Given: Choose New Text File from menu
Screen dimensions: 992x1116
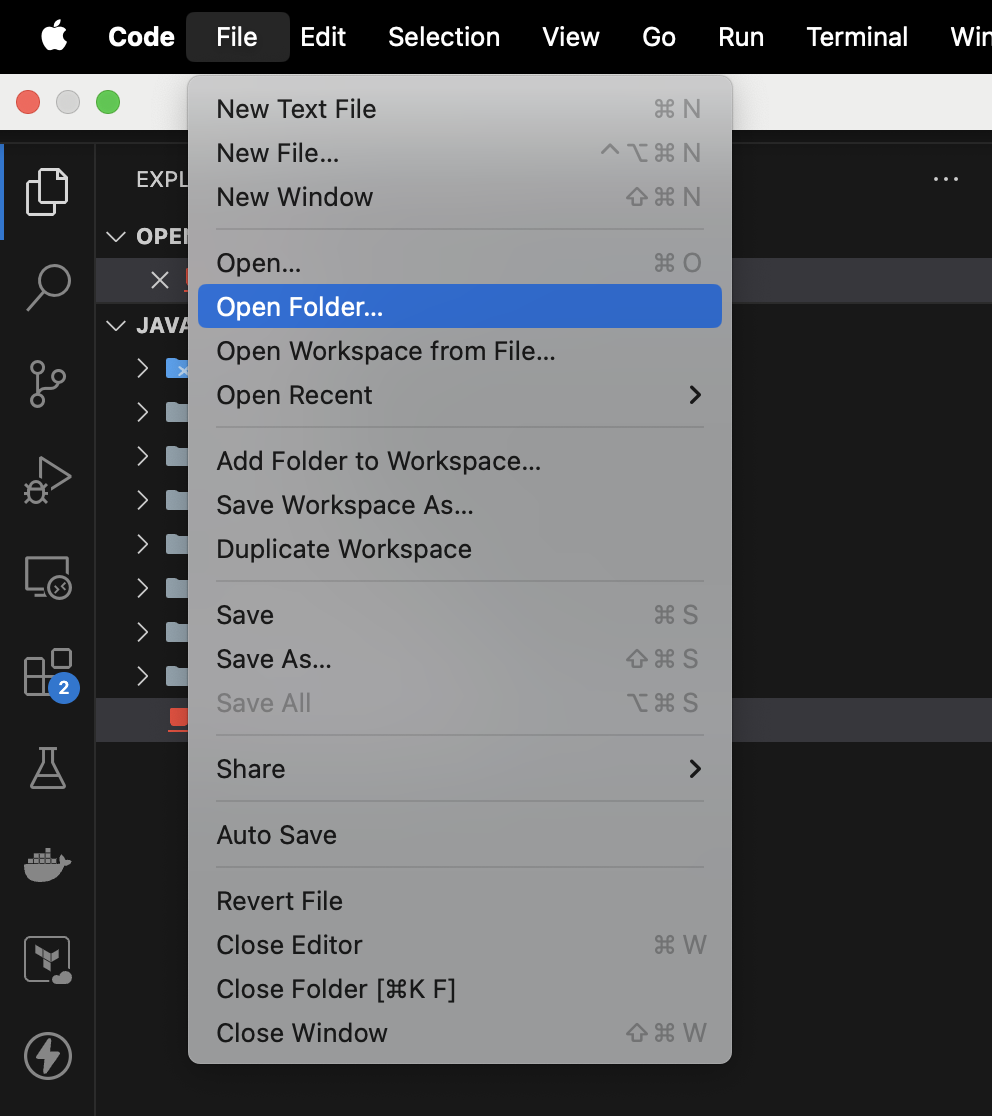Looking at the screenshot, I should (297, 109).
